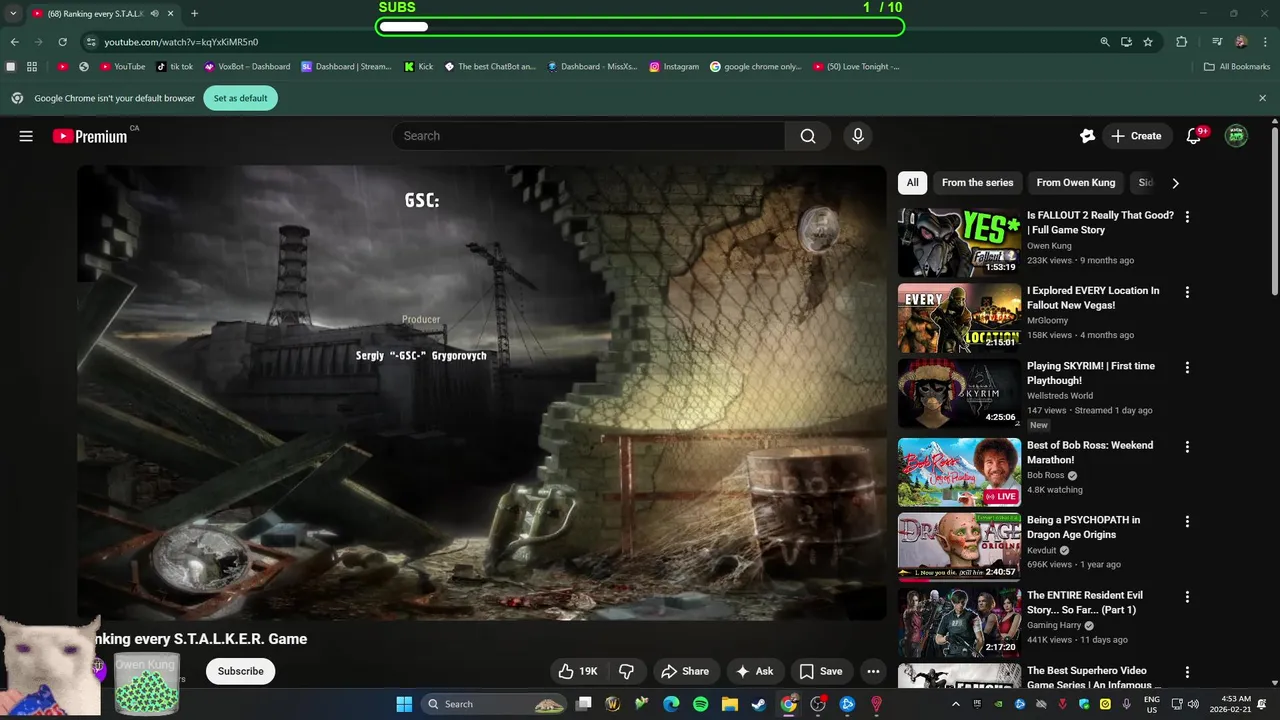Open Spotify from the taskbar

pyautogui.click(x=700, y=704)
